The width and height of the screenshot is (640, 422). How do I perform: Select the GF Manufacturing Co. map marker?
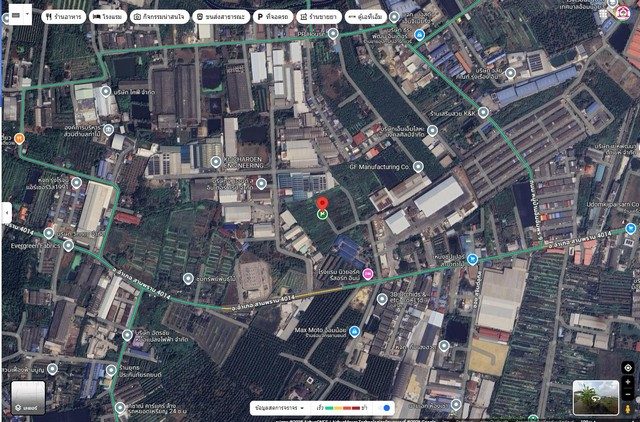click(x=418, y=167)
